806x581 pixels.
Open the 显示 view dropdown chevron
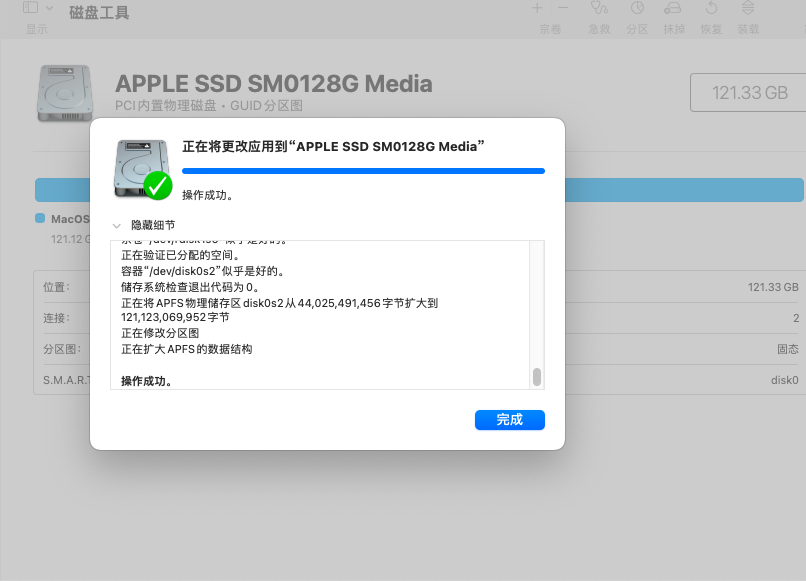click(x=49, y=8)
